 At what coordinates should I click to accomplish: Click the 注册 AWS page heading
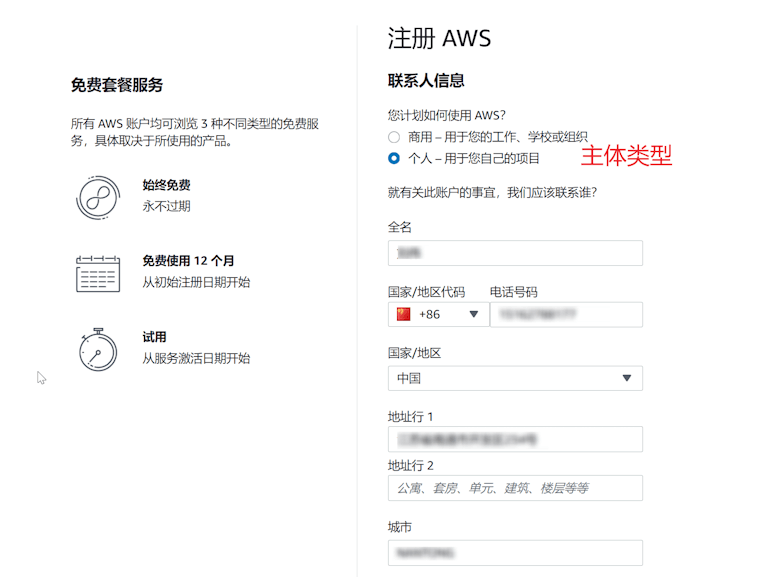439,39
